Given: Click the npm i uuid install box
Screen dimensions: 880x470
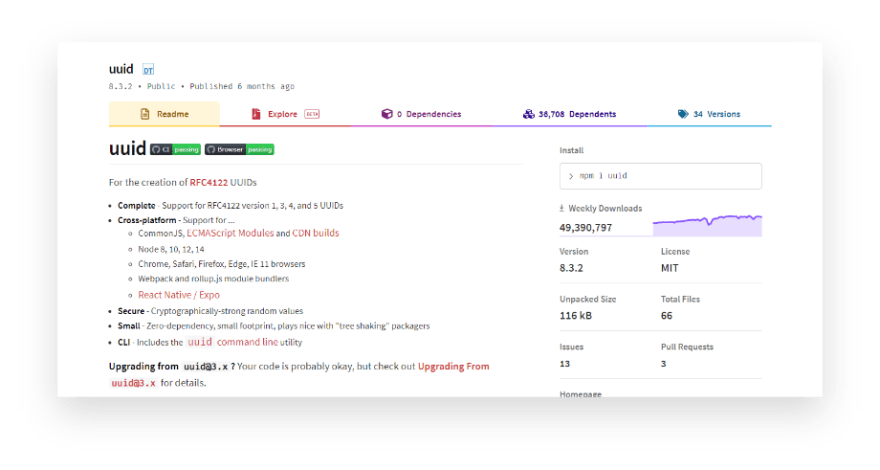Looking at the screenshot, I should point(661,176).
